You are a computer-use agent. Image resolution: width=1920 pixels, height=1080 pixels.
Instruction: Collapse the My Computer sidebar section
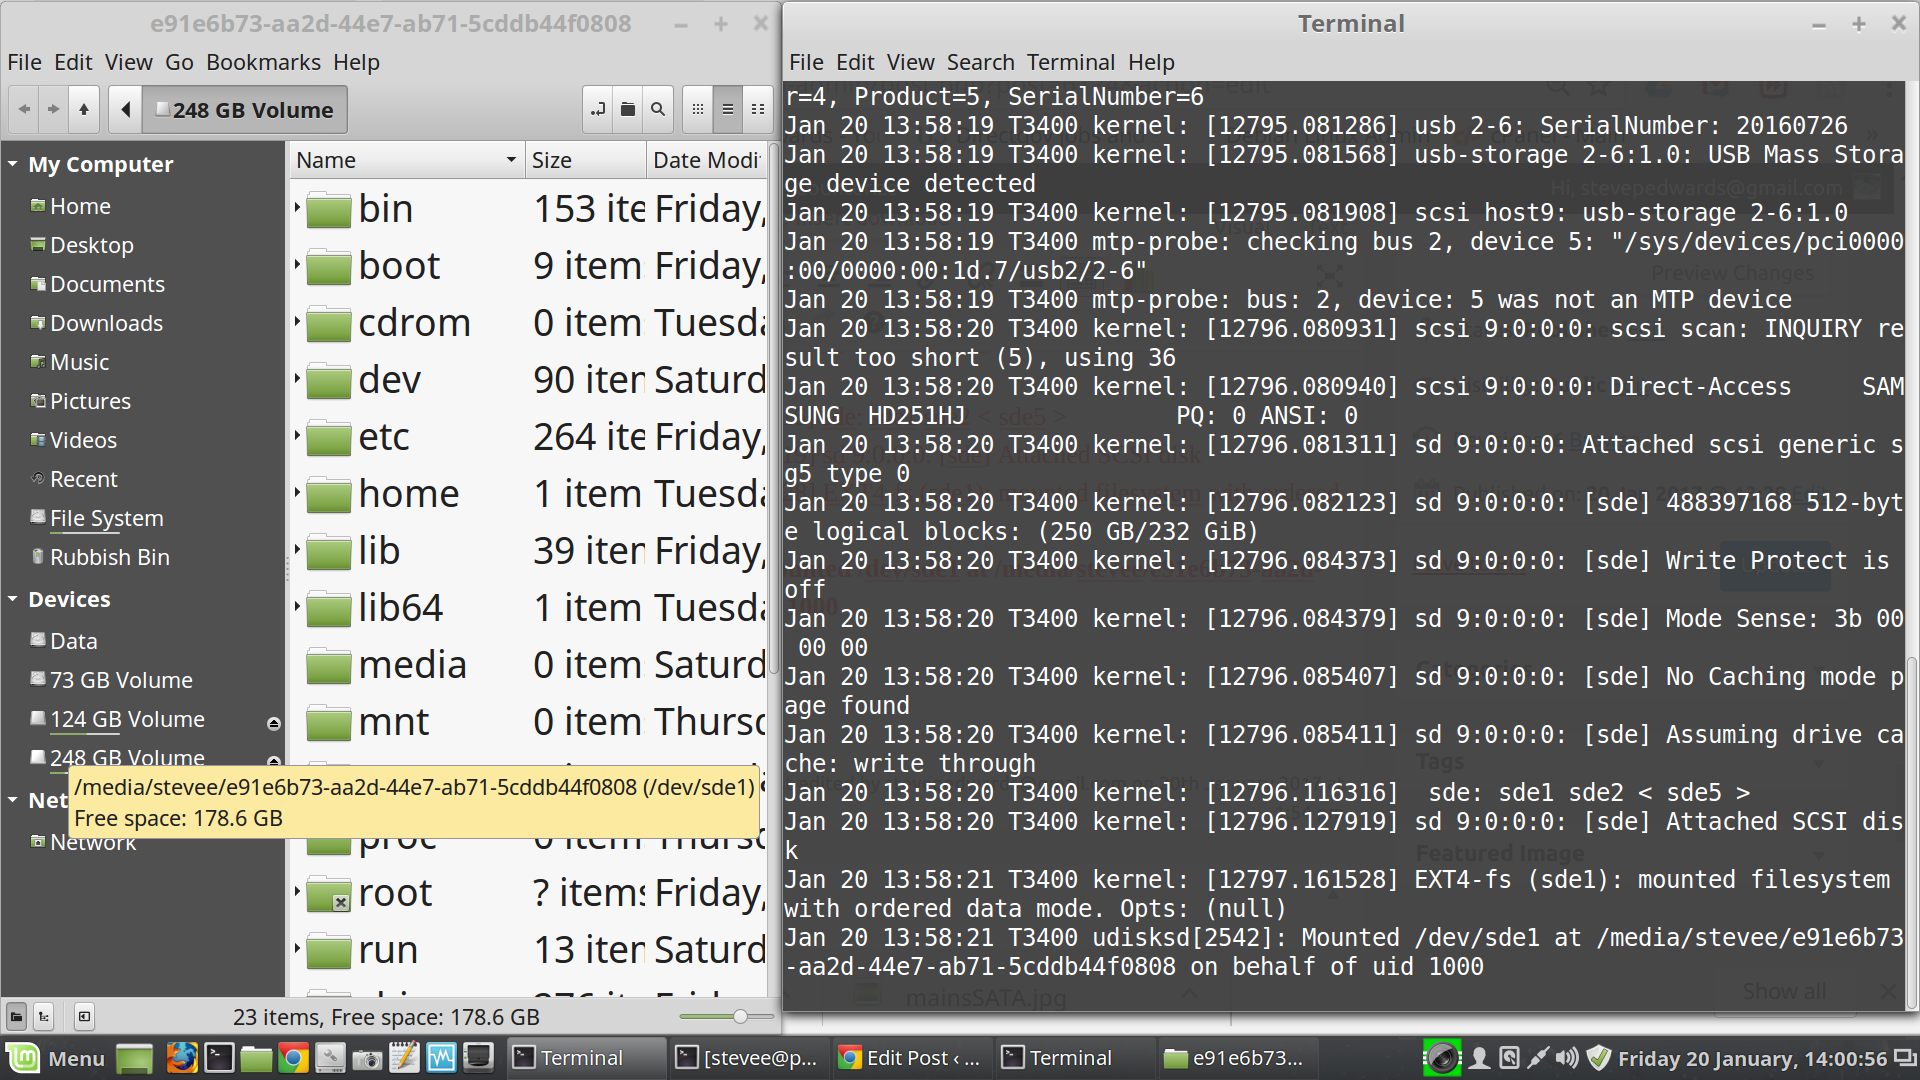[x=13, y=164]
